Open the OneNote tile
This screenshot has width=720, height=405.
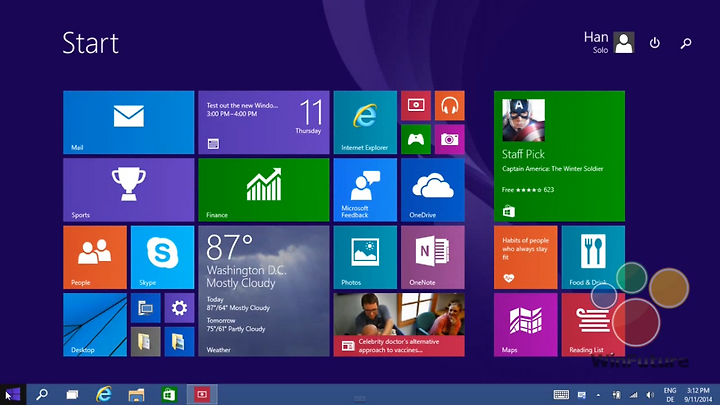[x=433, y=257]
